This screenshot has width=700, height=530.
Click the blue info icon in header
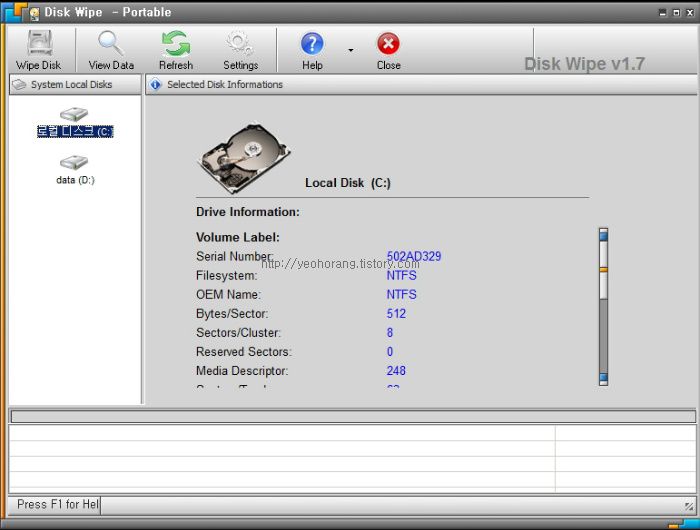(155, 84)
